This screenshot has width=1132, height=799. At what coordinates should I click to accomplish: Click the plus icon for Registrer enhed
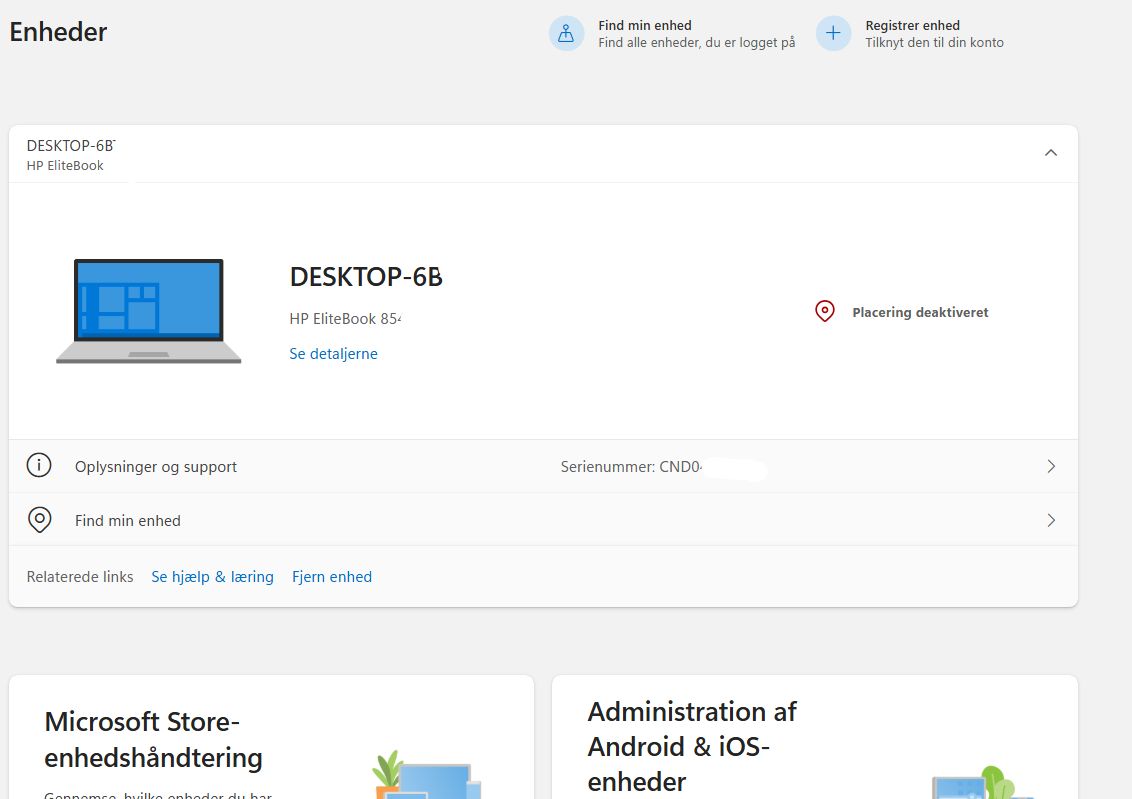833,33
